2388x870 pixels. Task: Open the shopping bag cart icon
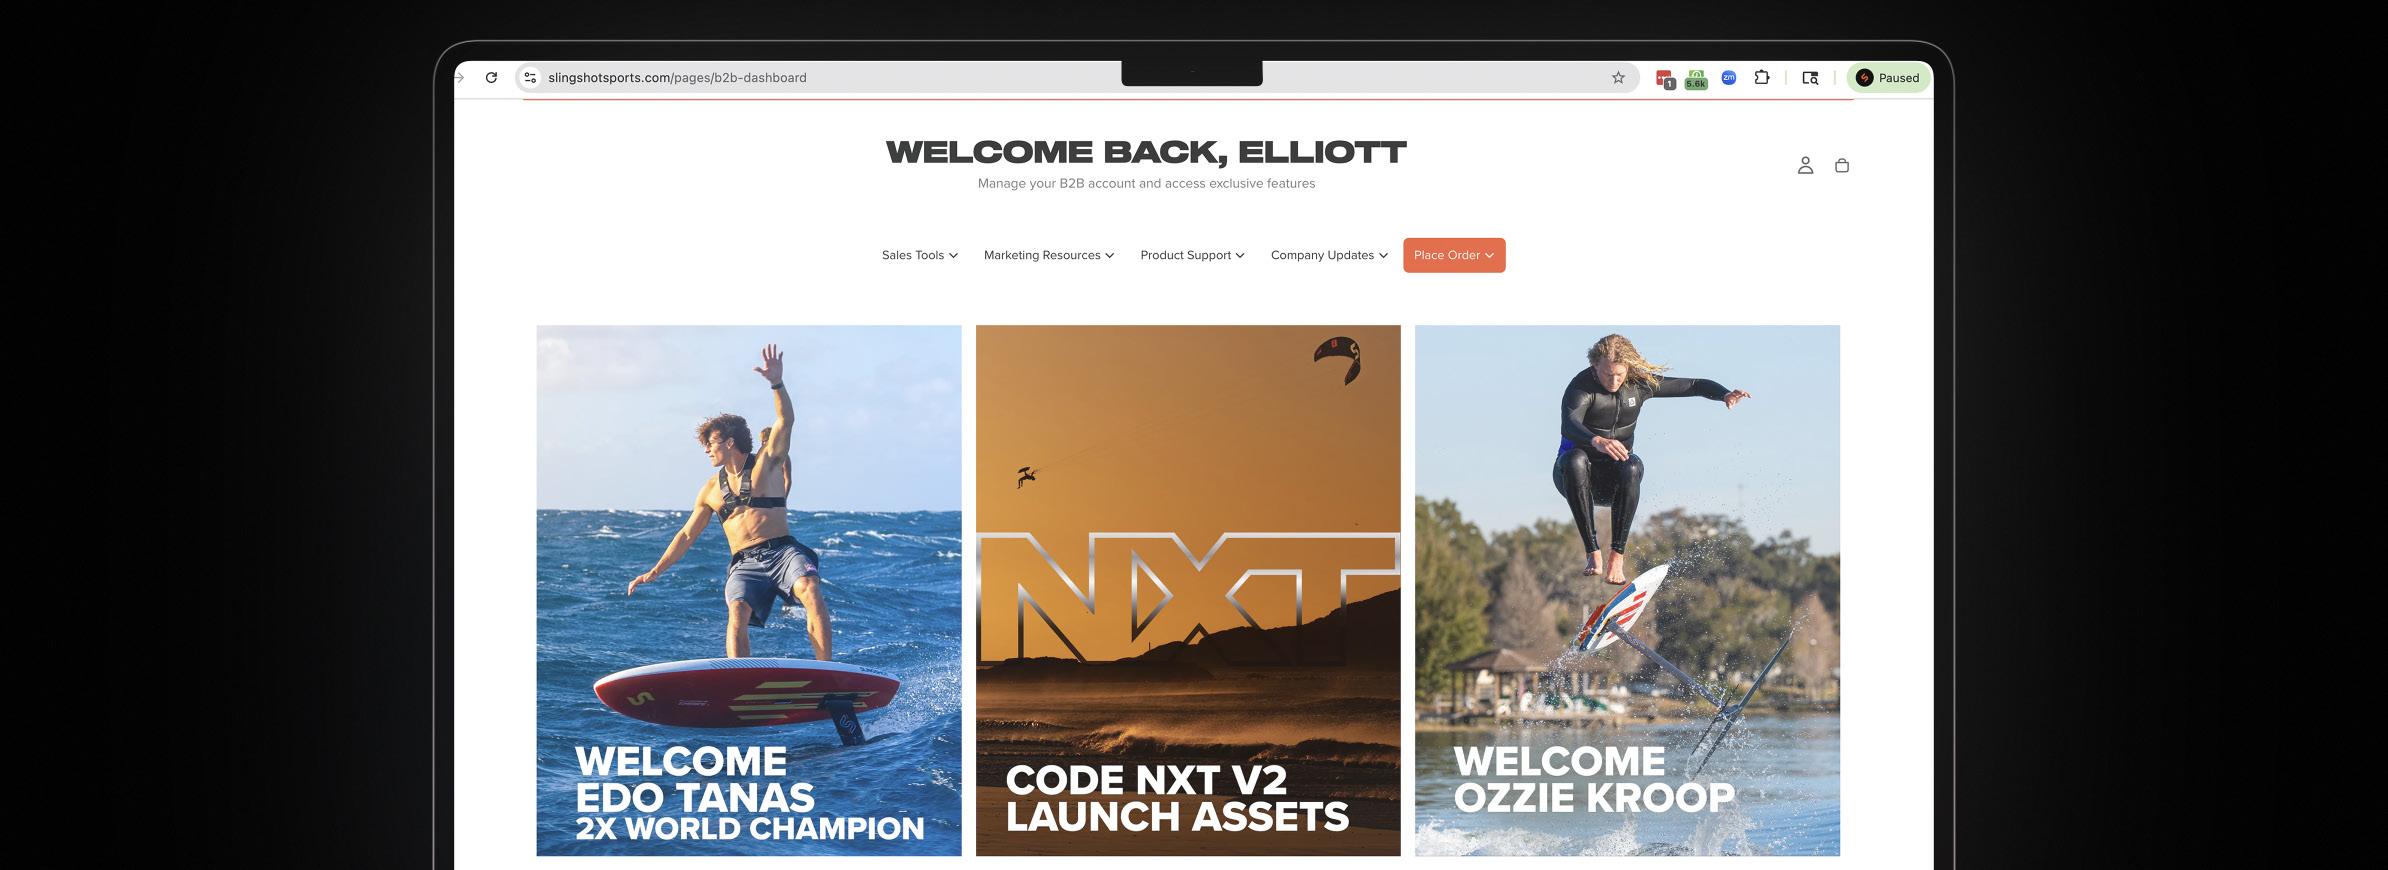click(x=1842, y=166)
